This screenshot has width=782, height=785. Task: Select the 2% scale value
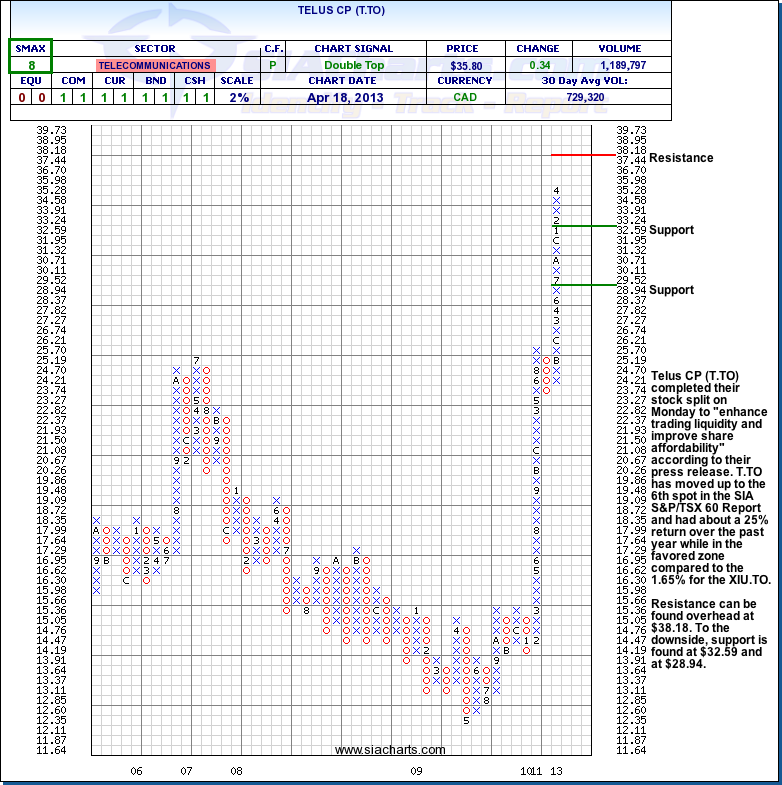tap(240, 97)
